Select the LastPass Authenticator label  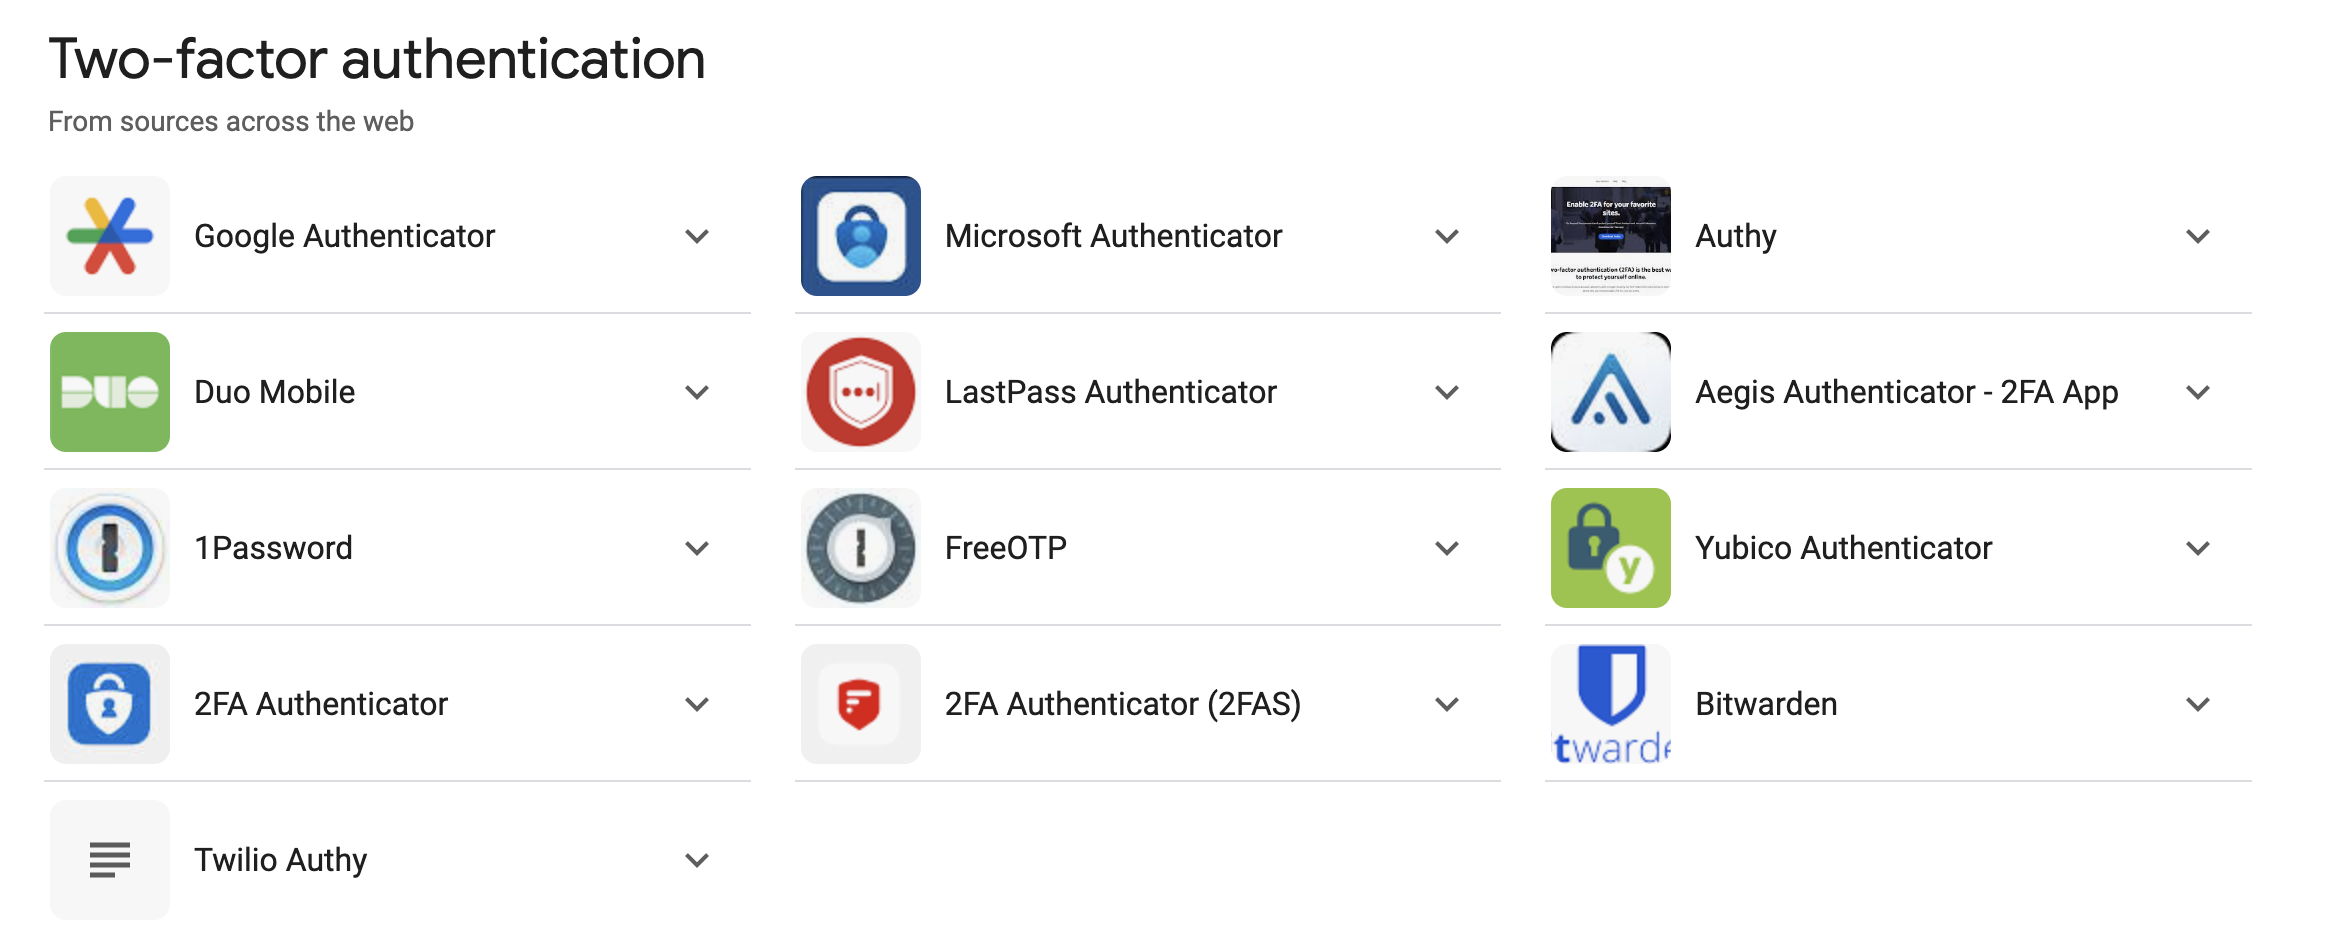tap(1110, 392)
